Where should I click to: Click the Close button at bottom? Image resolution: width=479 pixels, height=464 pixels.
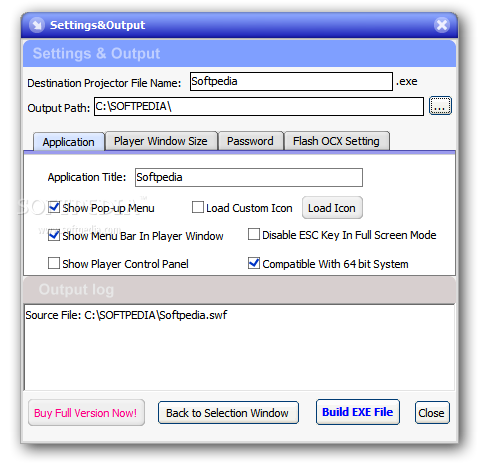432,413
